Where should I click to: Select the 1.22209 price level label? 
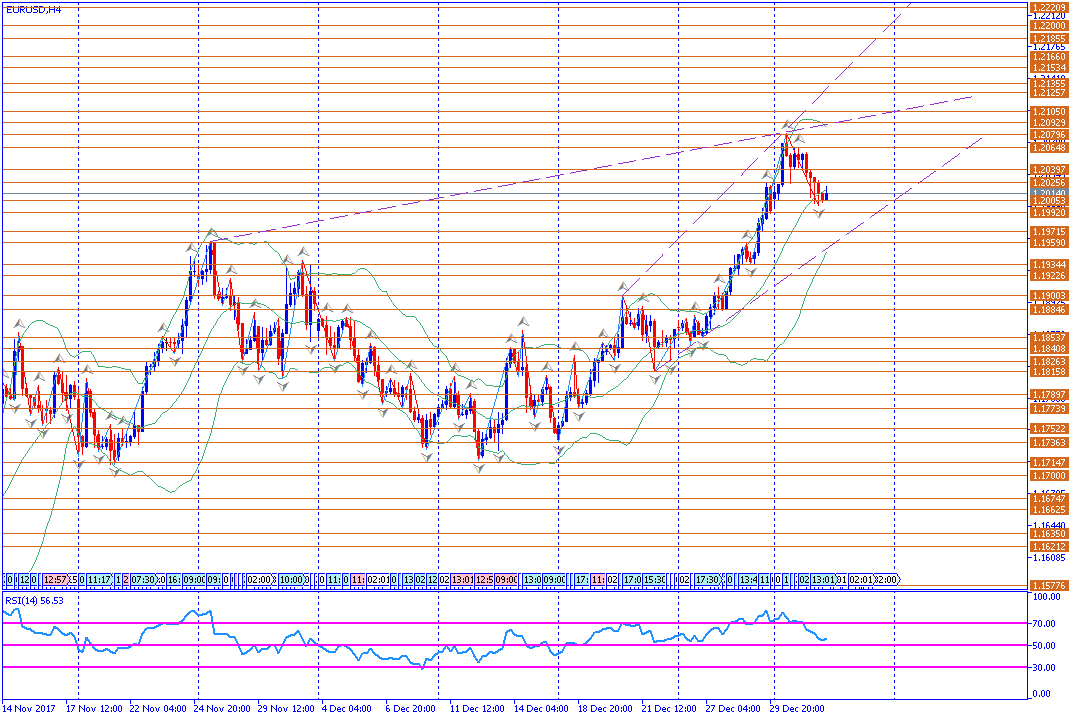click(x=1047, y=7)
